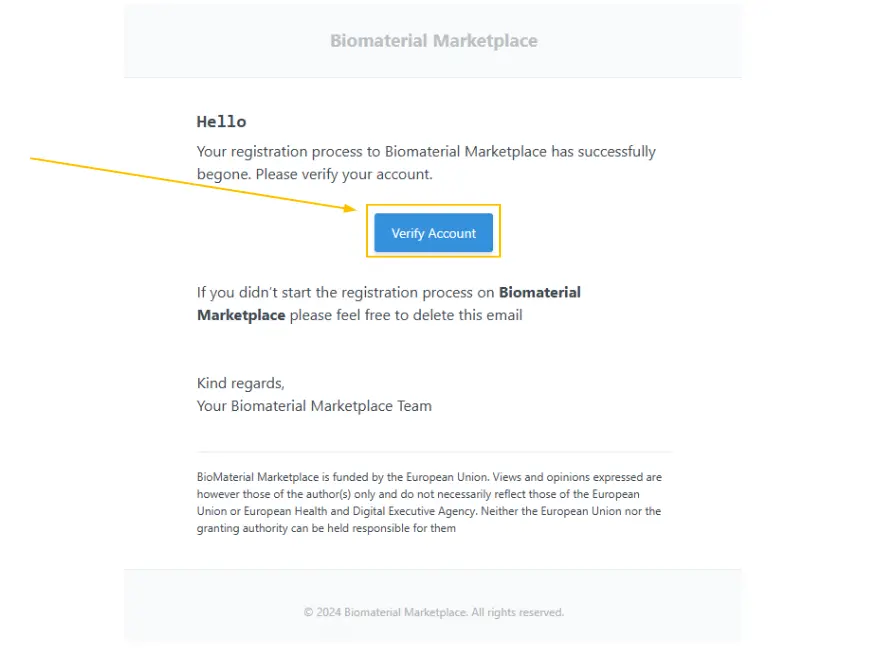
Task: Click the sentence 'Please verify your account.'
Action: [x=344, y=174]
